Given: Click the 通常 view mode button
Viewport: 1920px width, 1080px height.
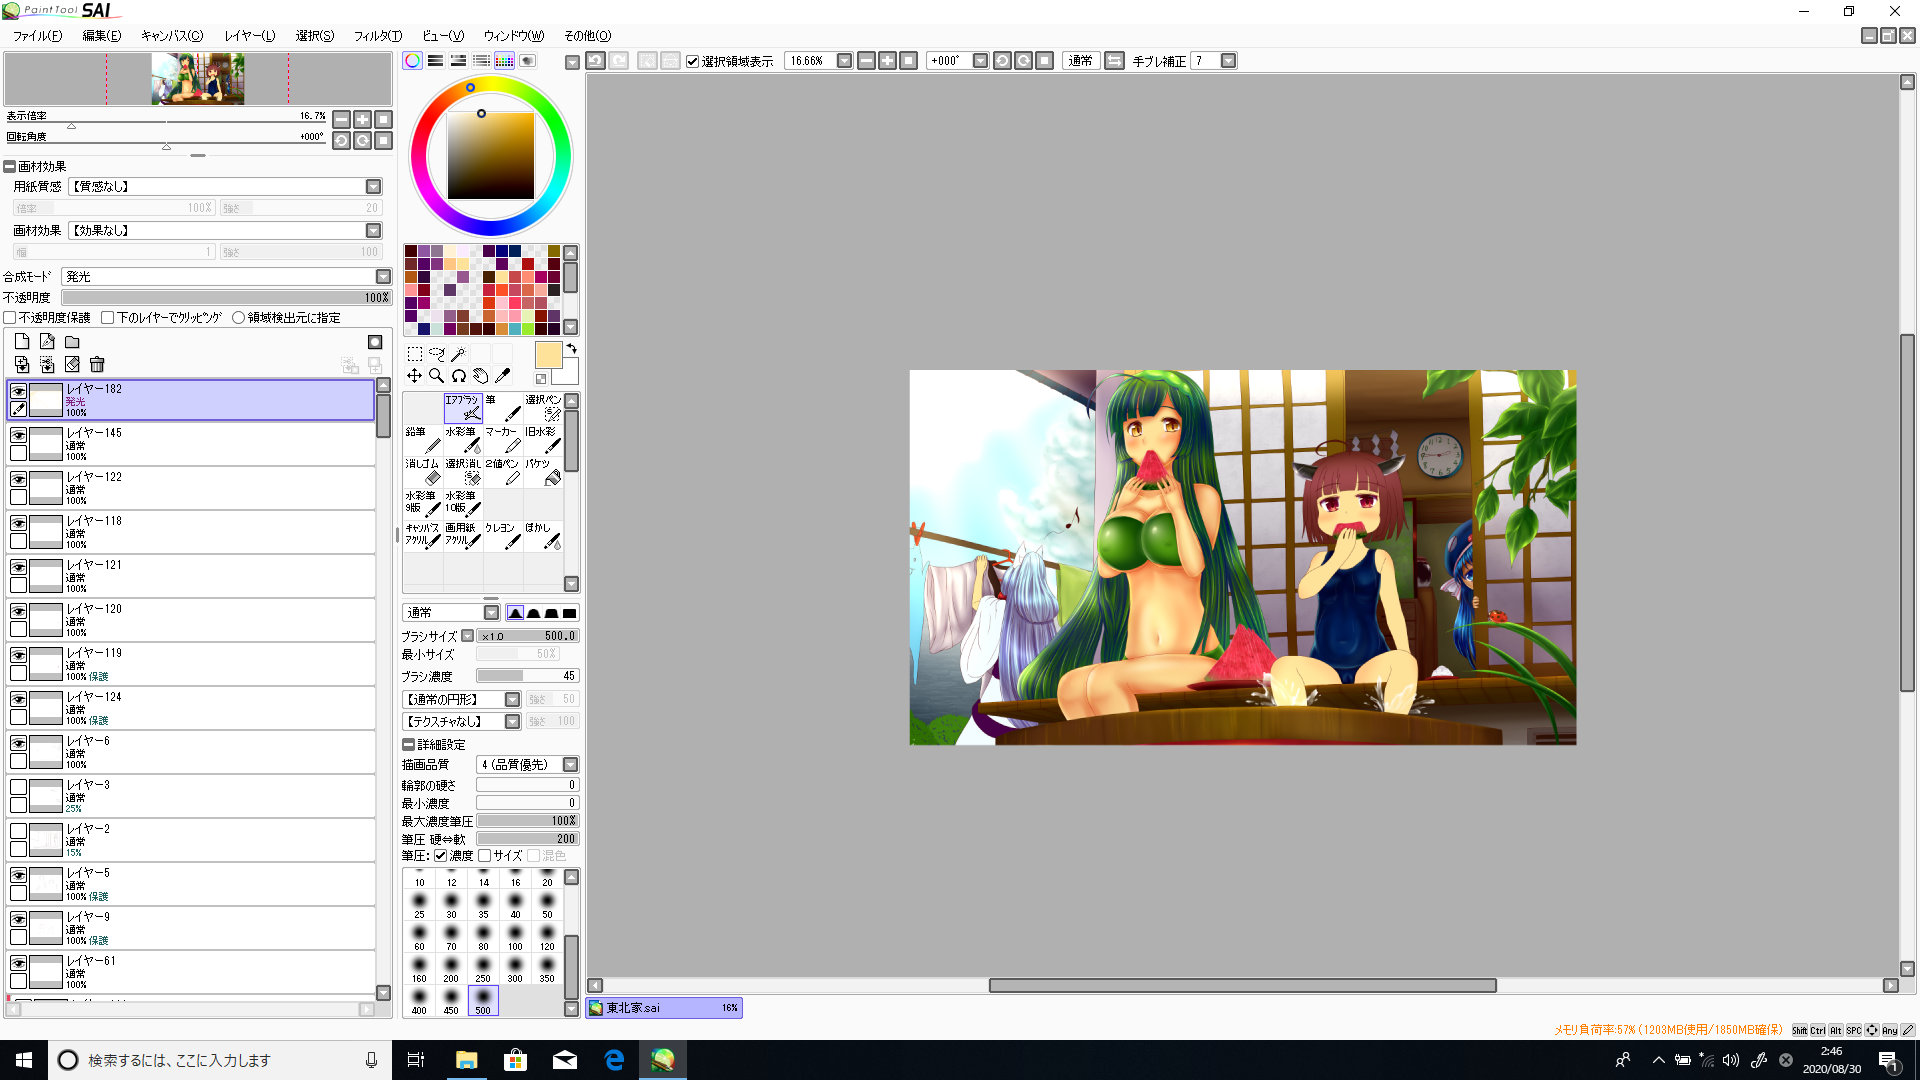Looking at the screenshot, I should coord(1080,61).
